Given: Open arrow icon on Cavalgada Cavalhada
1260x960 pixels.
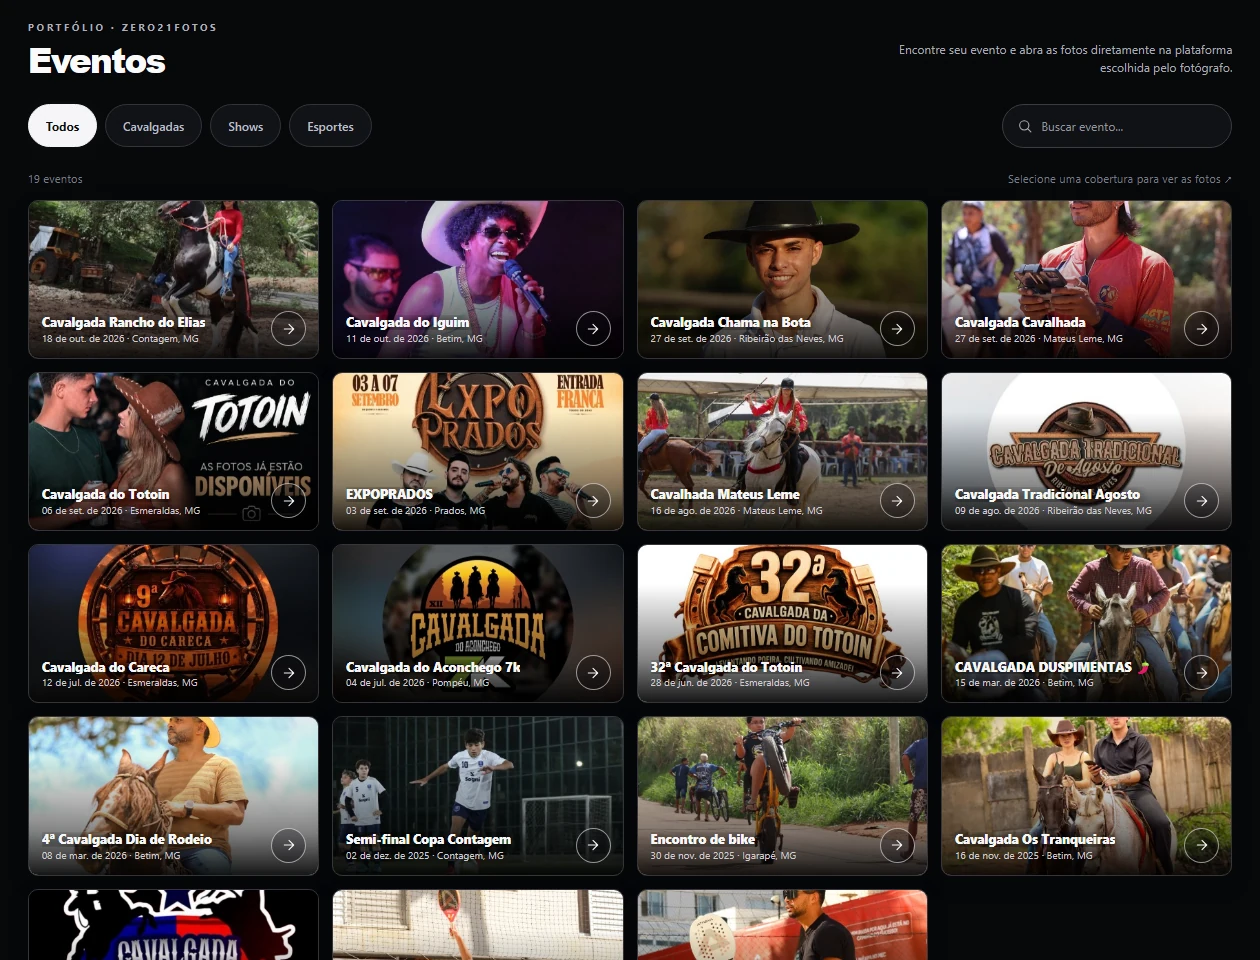Looking at the screenshot, I should coord(1201,328).
